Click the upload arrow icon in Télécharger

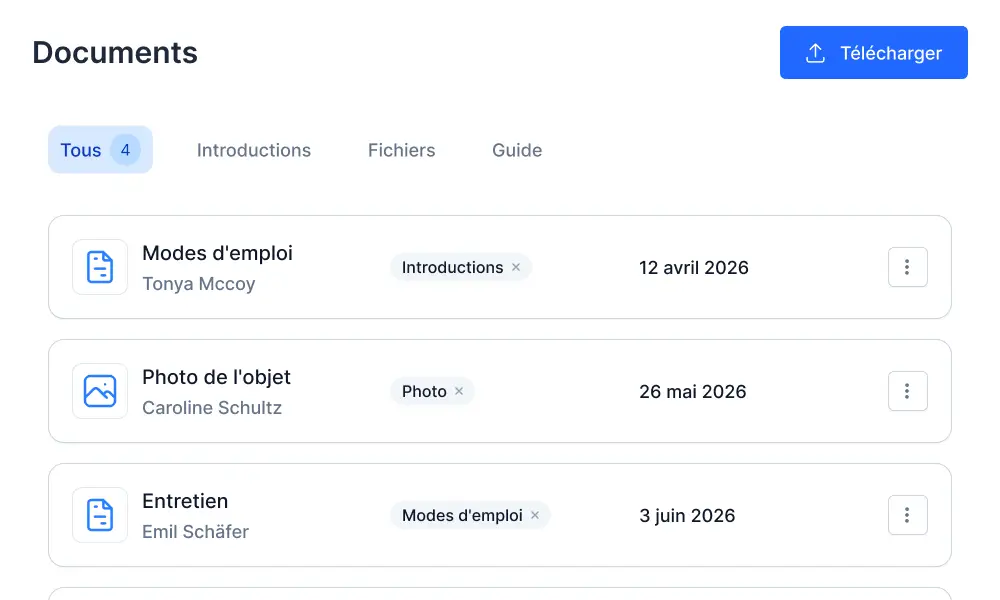[815, 53]
